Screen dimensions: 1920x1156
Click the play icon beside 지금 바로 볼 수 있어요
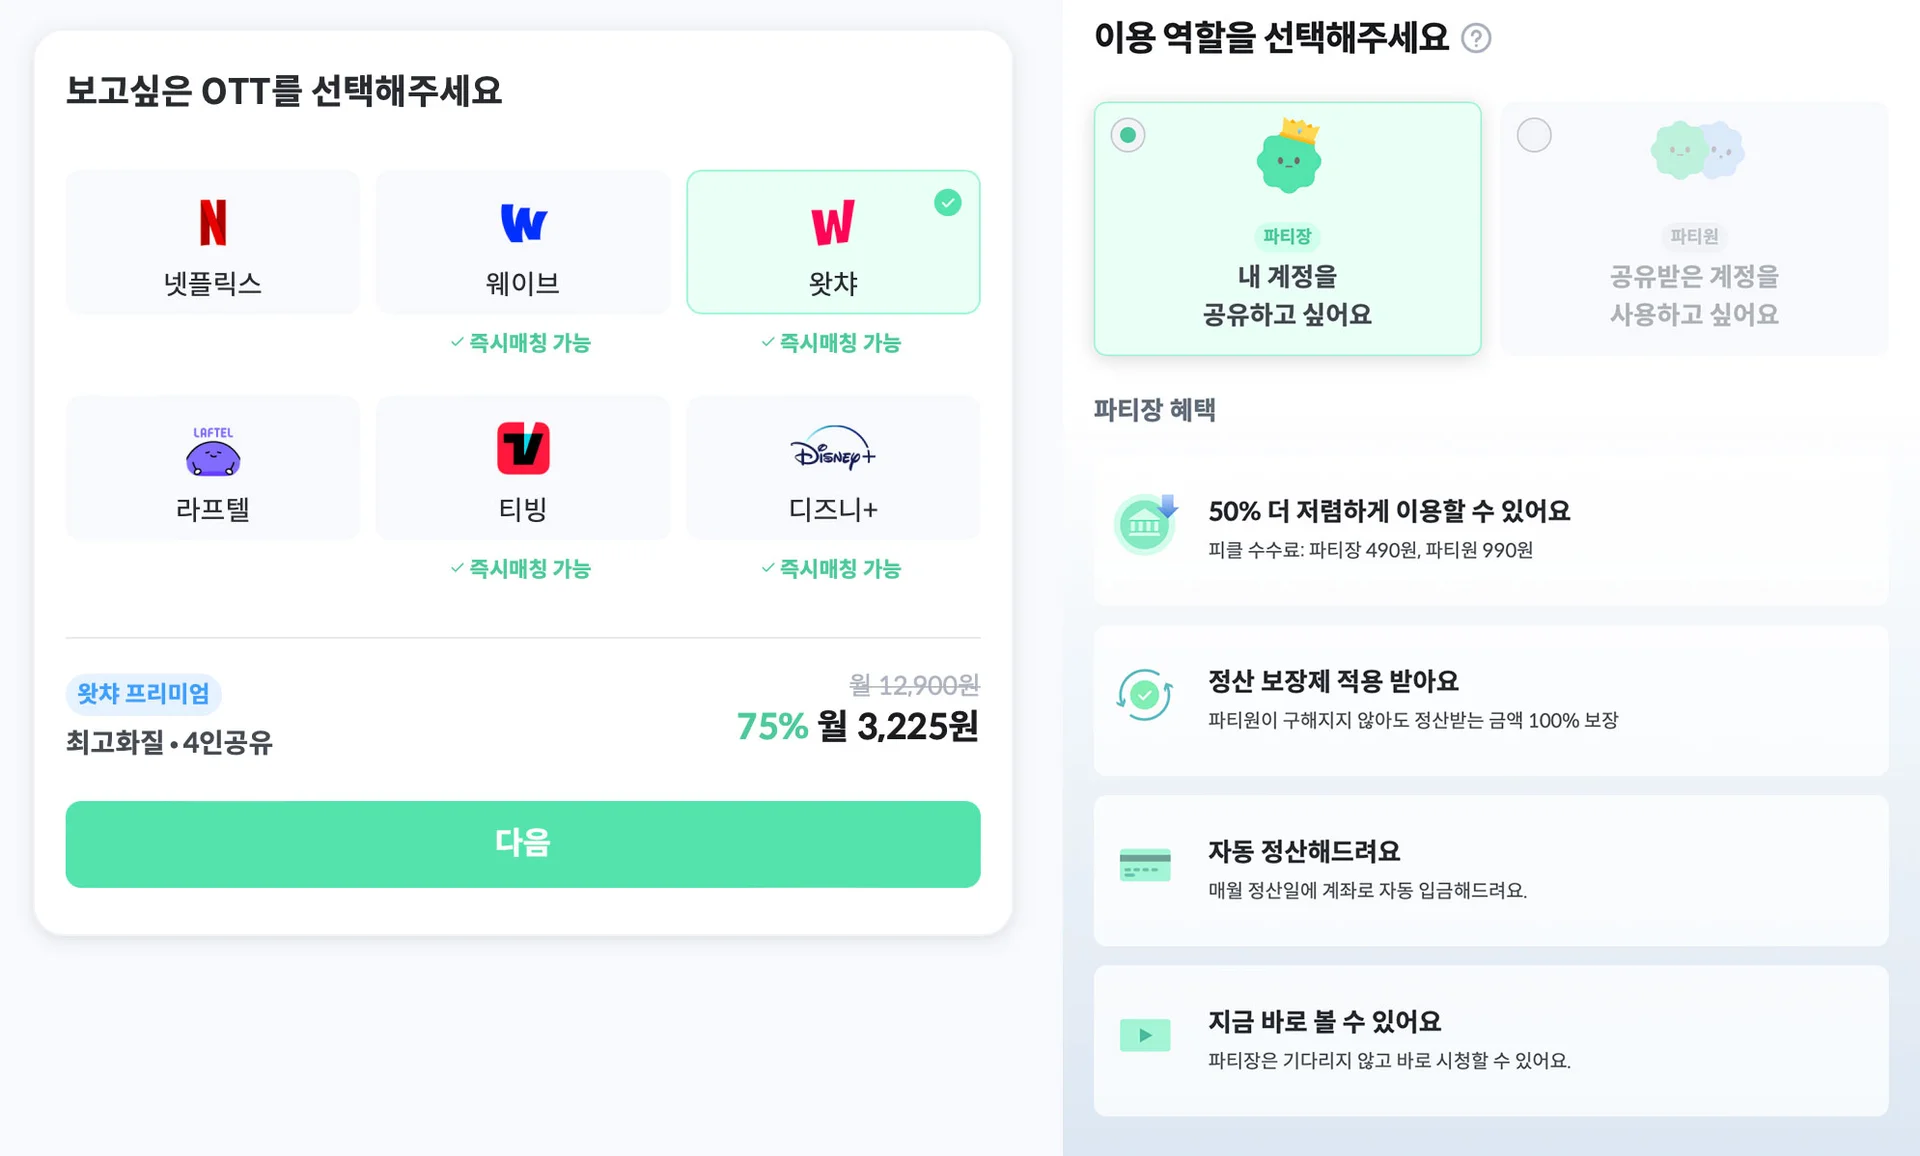pos(1145,1035)
